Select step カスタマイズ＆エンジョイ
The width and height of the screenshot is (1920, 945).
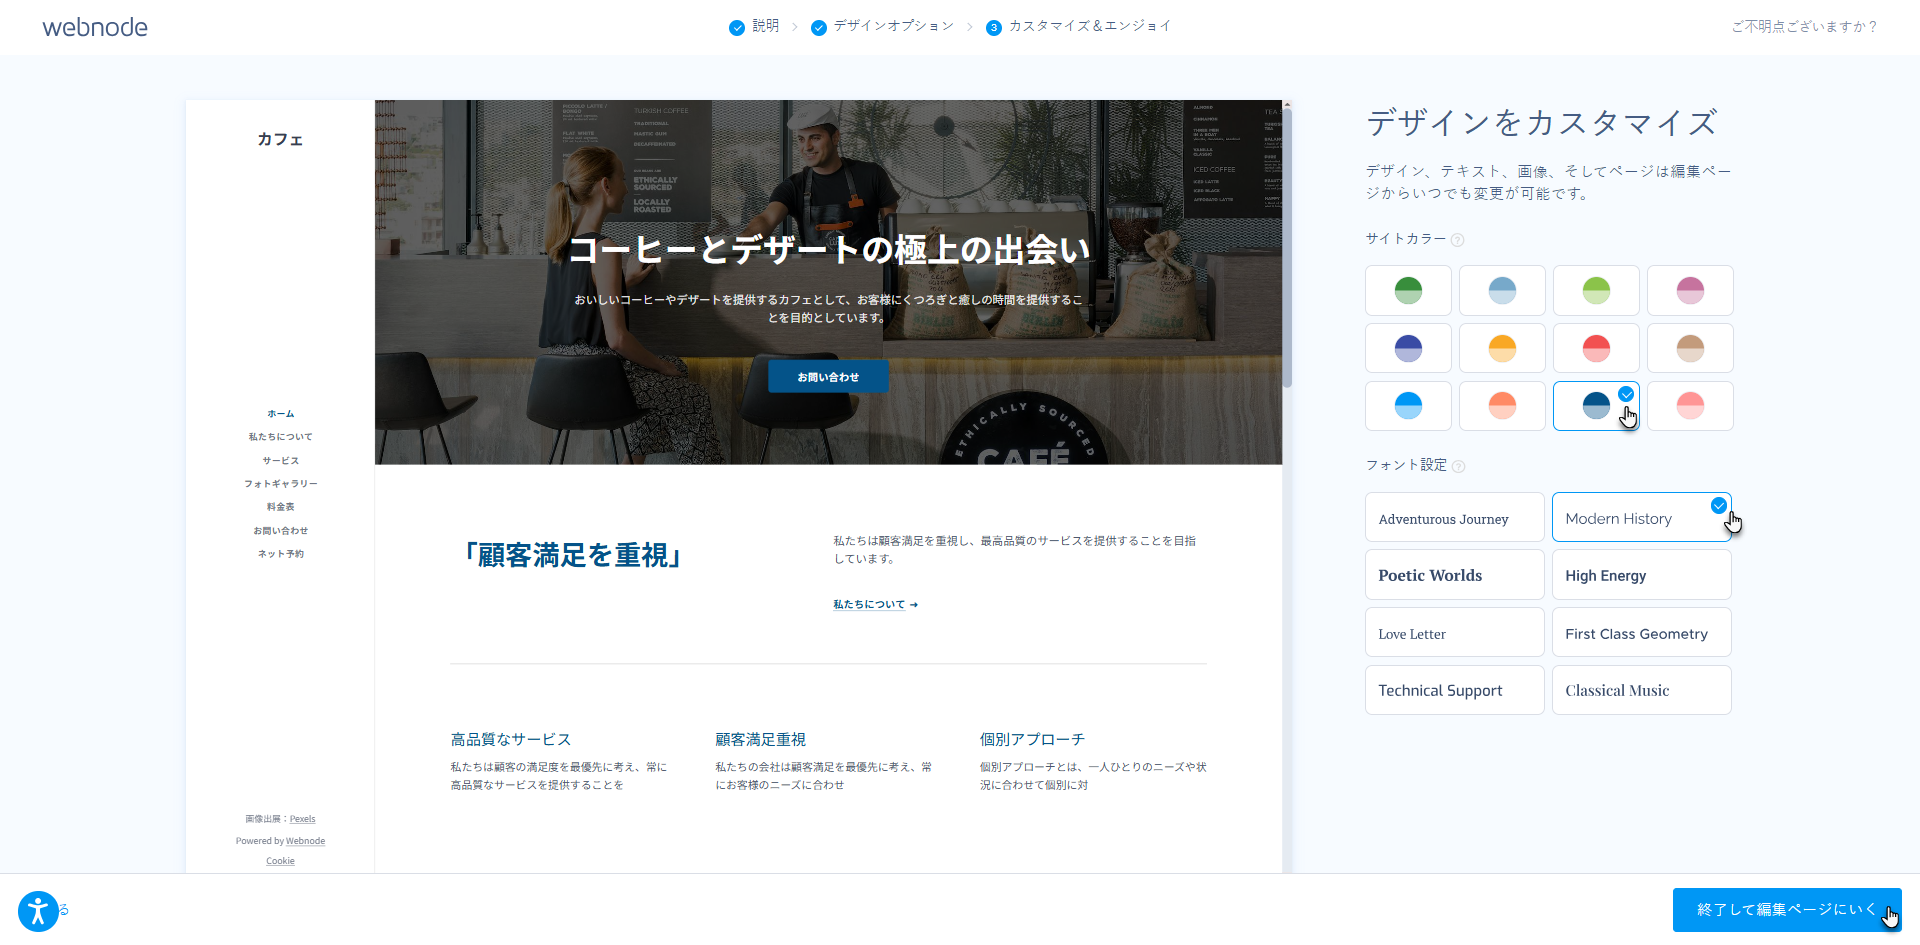pos(1078,27)
